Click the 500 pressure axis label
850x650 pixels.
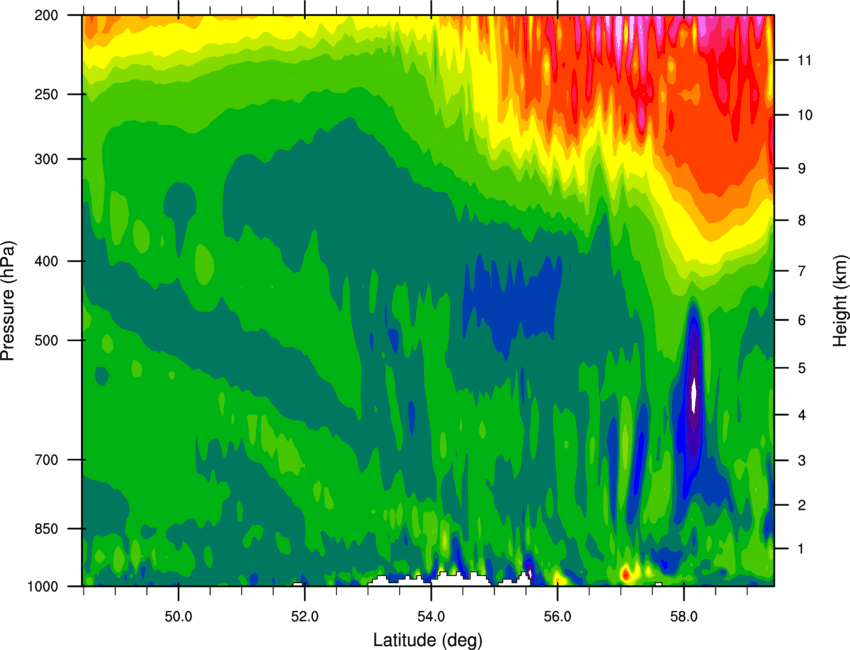point(46,340)
